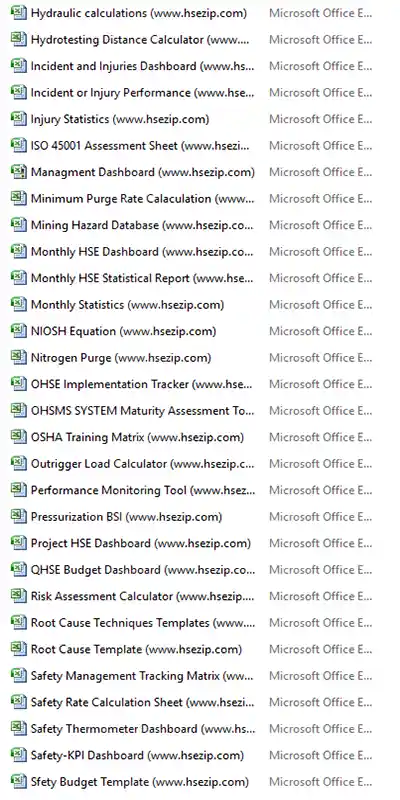Select the Project HSE Dashboard icon

(19, 544)
